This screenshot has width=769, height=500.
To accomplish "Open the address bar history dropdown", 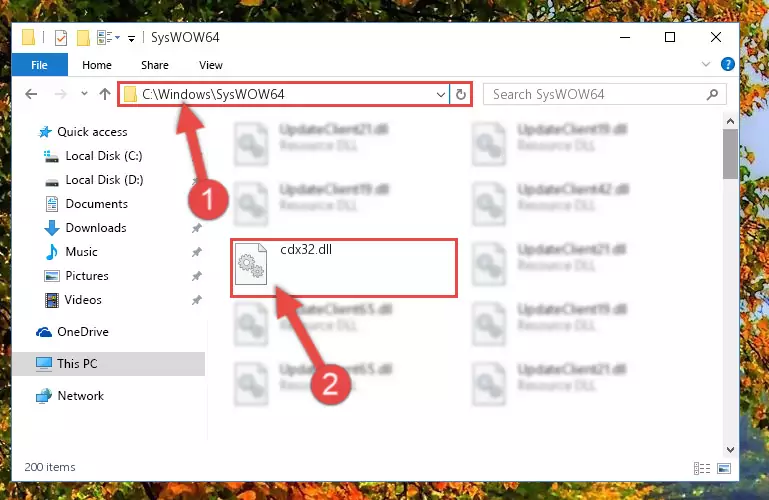I will tap(441, 94).
